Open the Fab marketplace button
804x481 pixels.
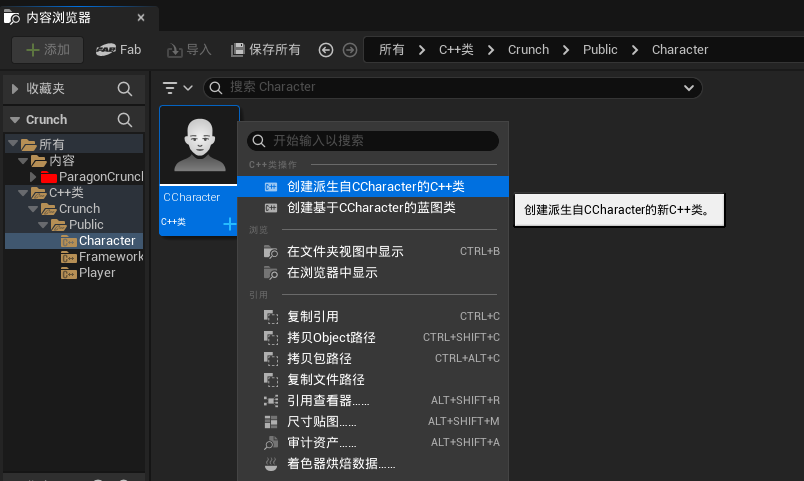(x=118, y=50)
